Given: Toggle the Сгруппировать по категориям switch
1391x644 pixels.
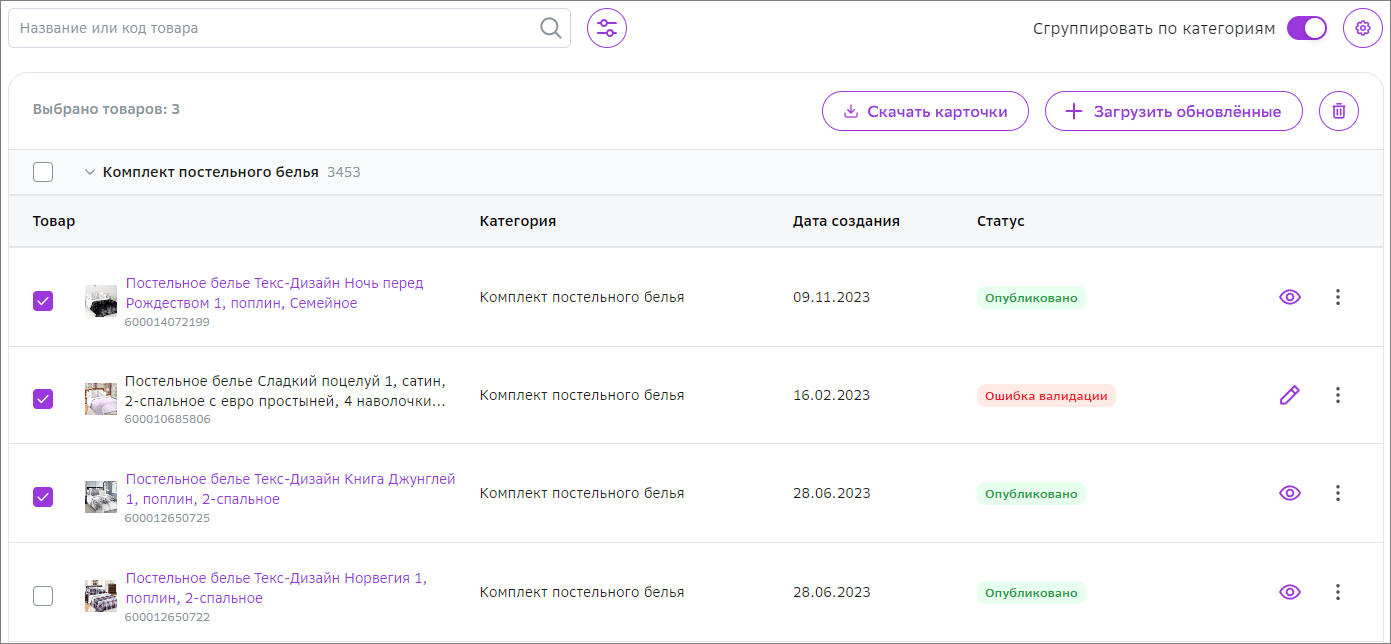Looking at the screenshot, I should tap(1306, 28).
